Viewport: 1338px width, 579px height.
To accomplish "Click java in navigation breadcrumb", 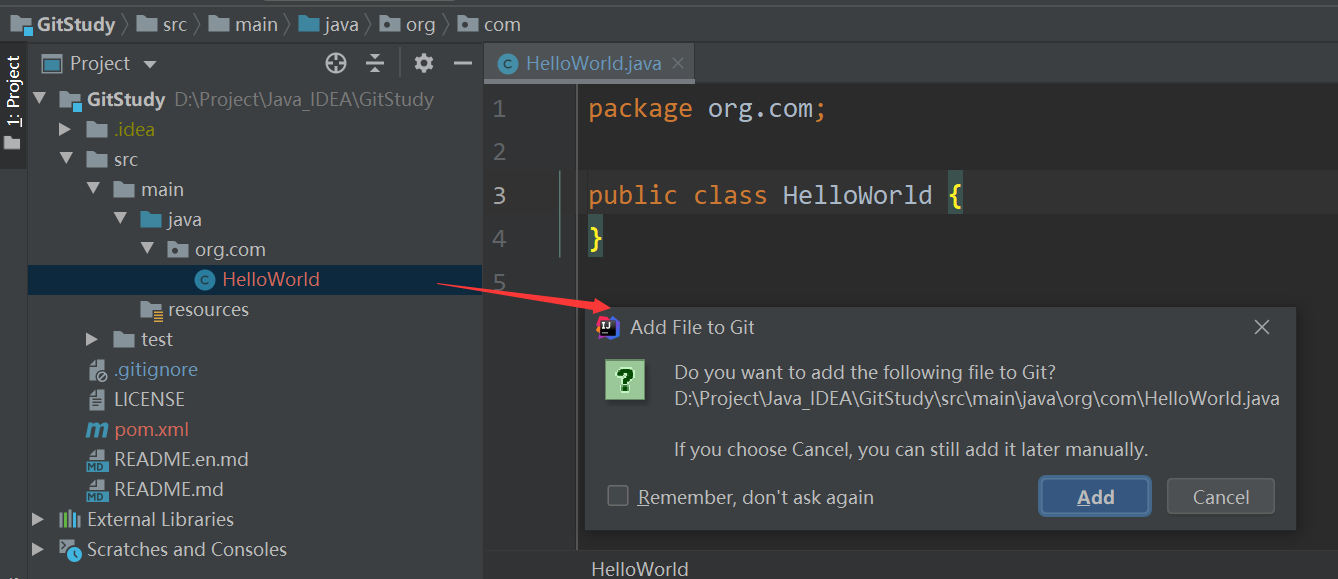I will pos(341,24).
